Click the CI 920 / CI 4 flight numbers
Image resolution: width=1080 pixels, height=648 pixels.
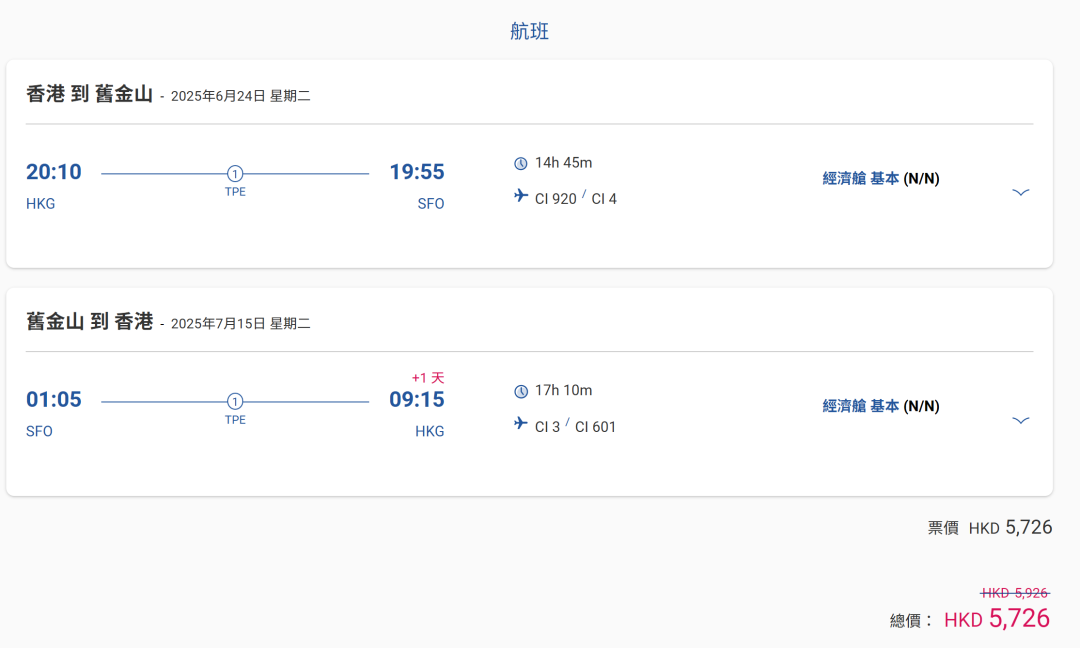click(x=576, y=199)
